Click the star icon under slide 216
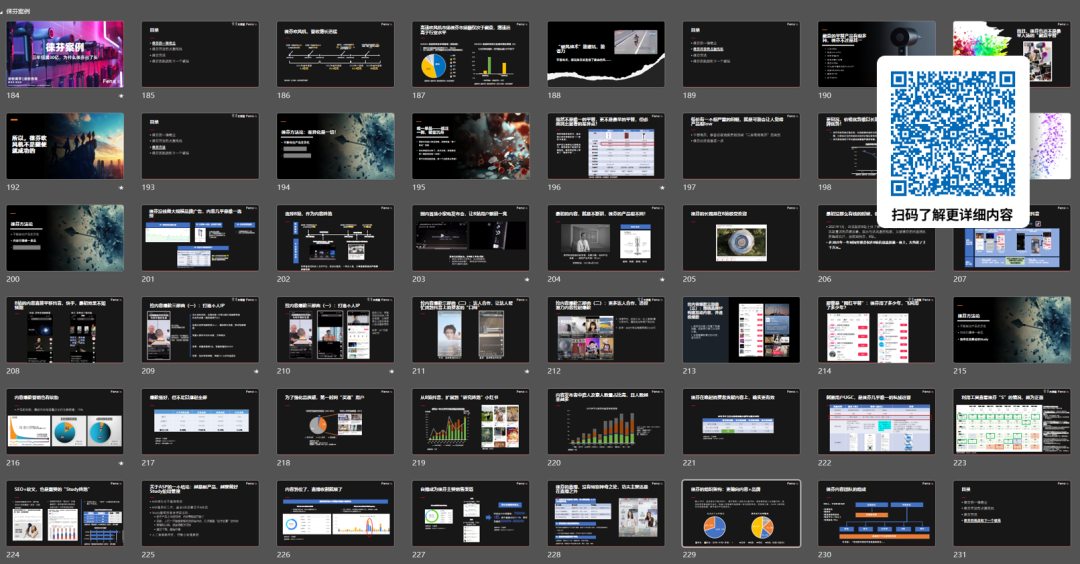This screenshot has width=1080, height=564. (121, 463)
